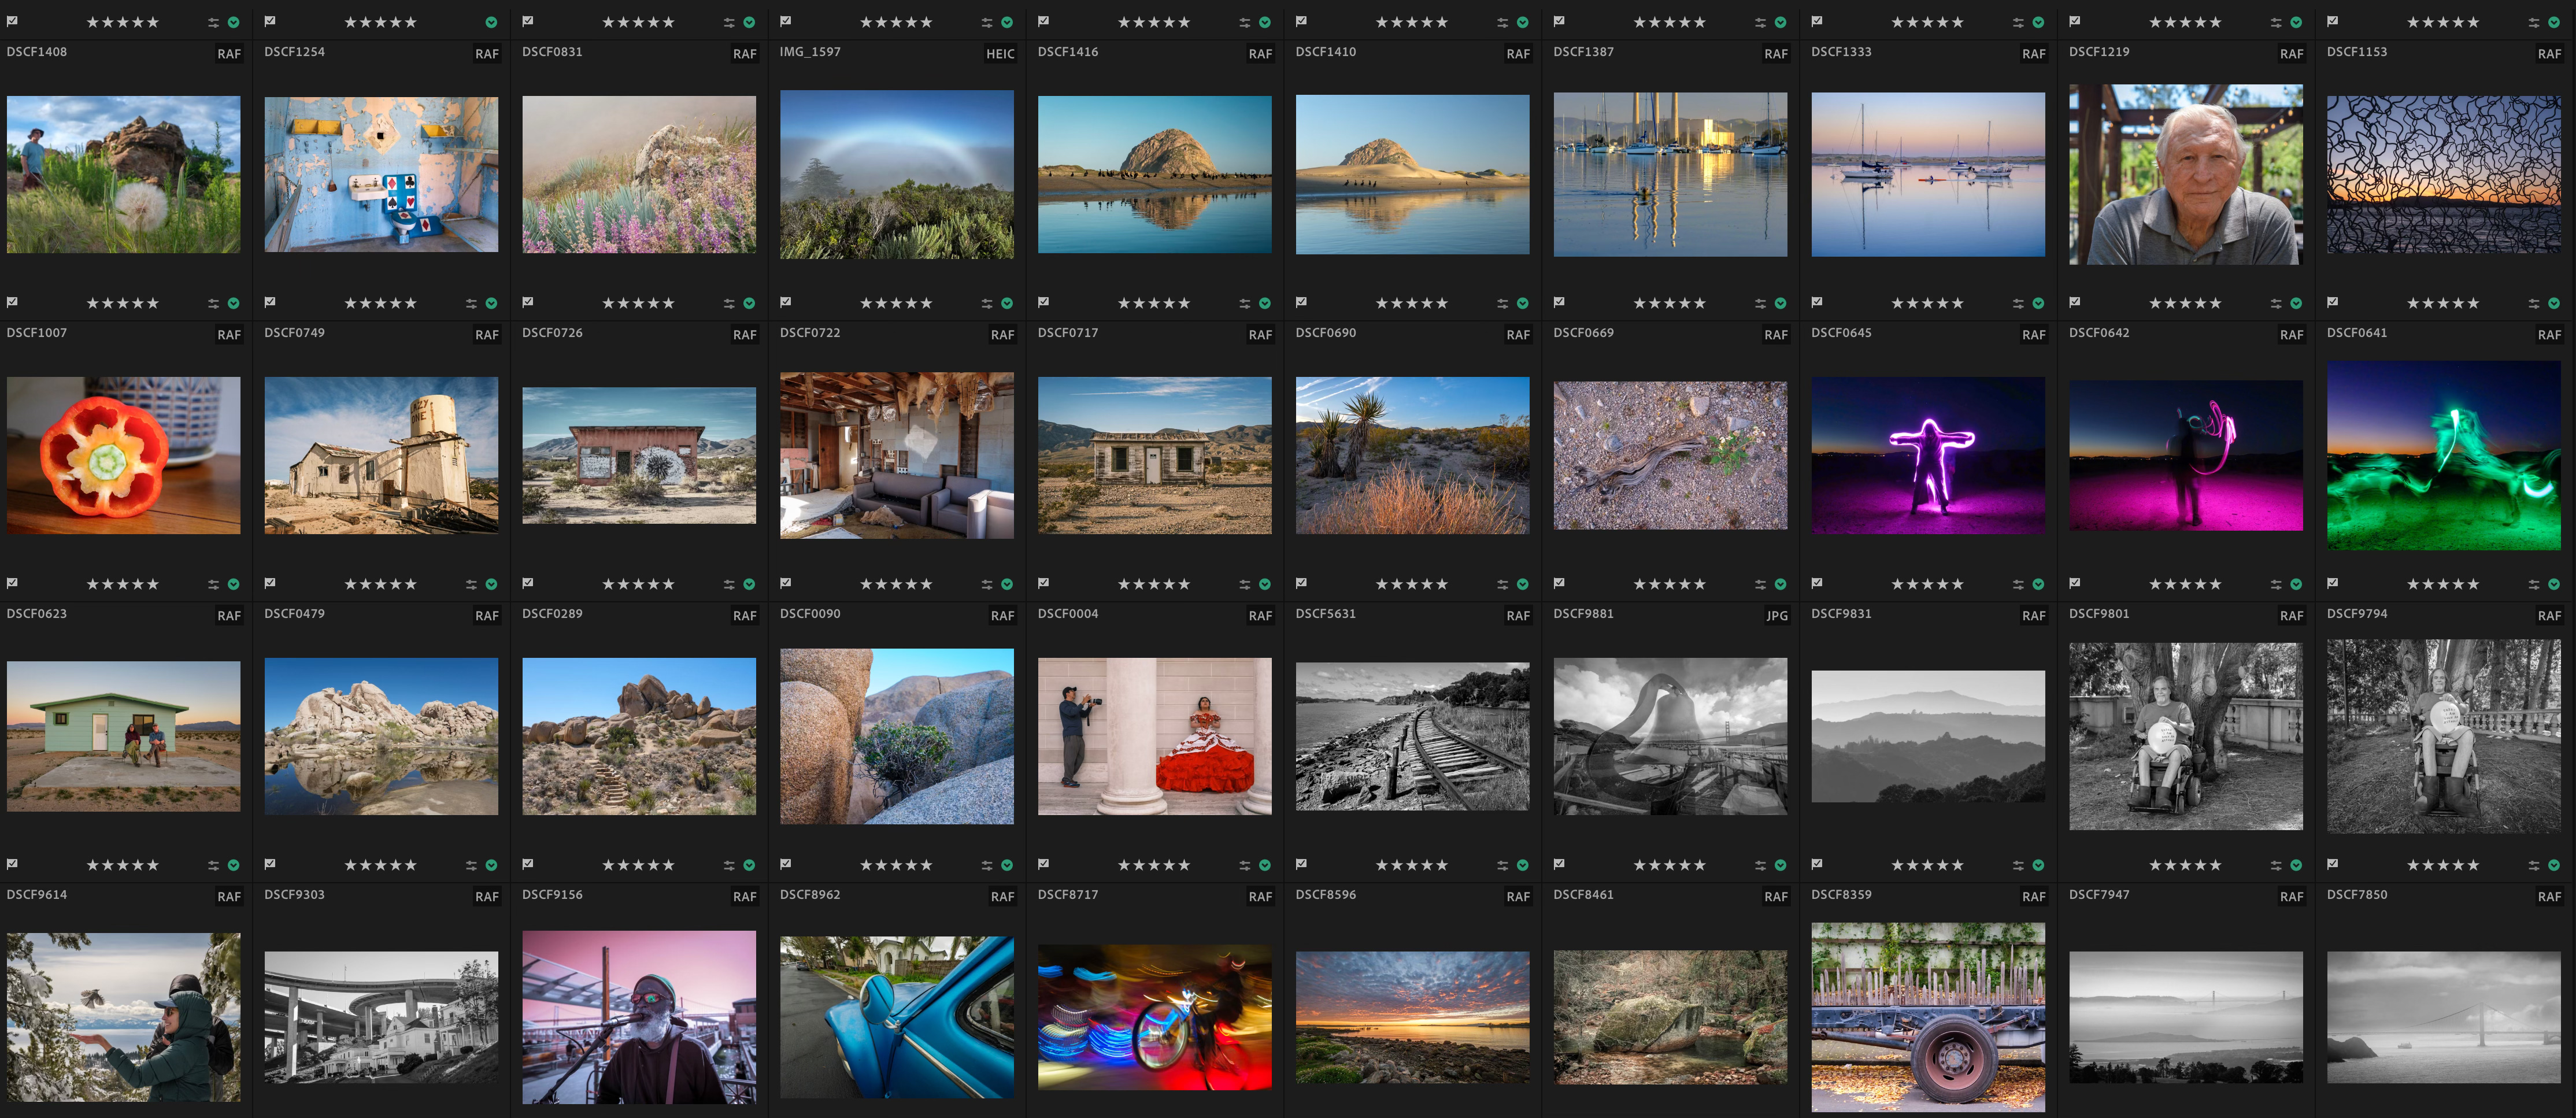Open the sync status icon for DSCF0004
The height and width of the screenshot is (1118, 2576).
tap(1265, 584)
